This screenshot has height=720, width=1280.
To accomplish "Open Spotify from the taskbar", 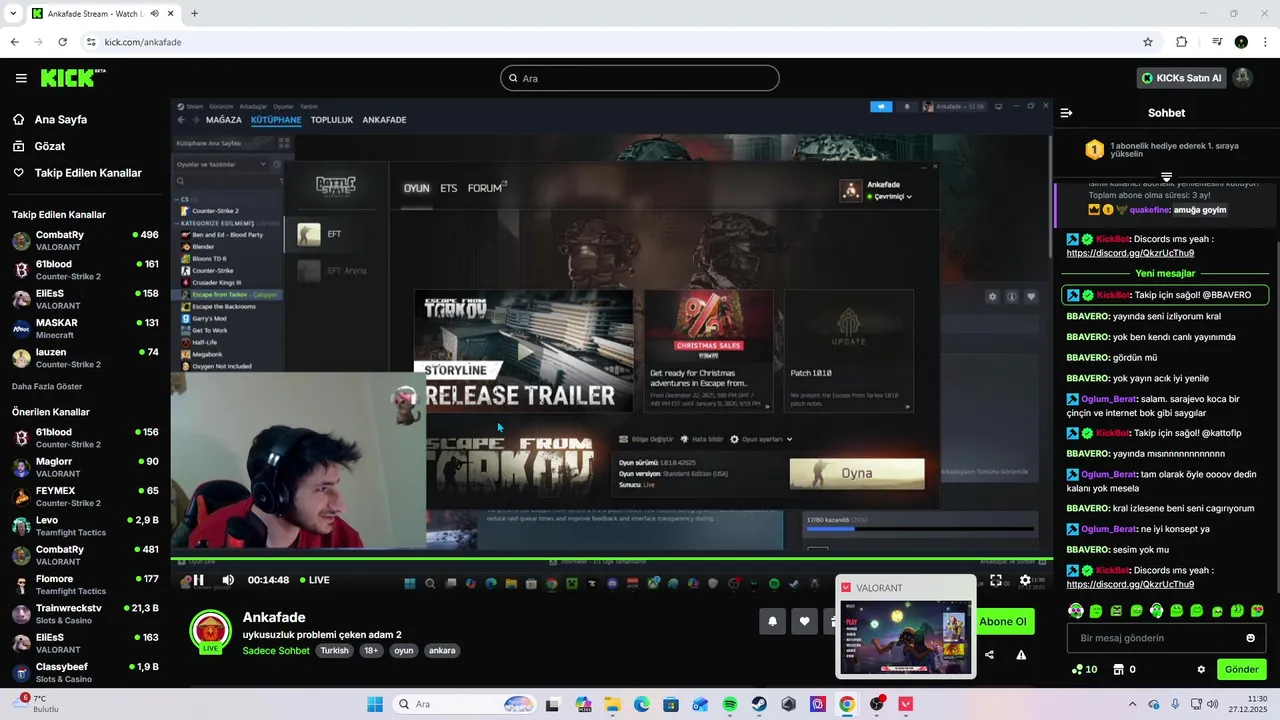I will point(730,704).
